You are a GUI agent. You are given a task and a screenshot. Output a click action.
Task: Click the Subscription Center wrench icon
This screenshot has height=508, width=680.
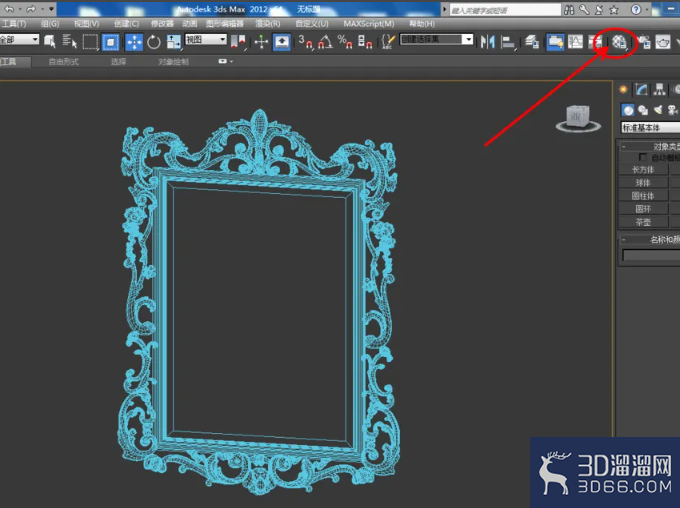tap(584, 10)
